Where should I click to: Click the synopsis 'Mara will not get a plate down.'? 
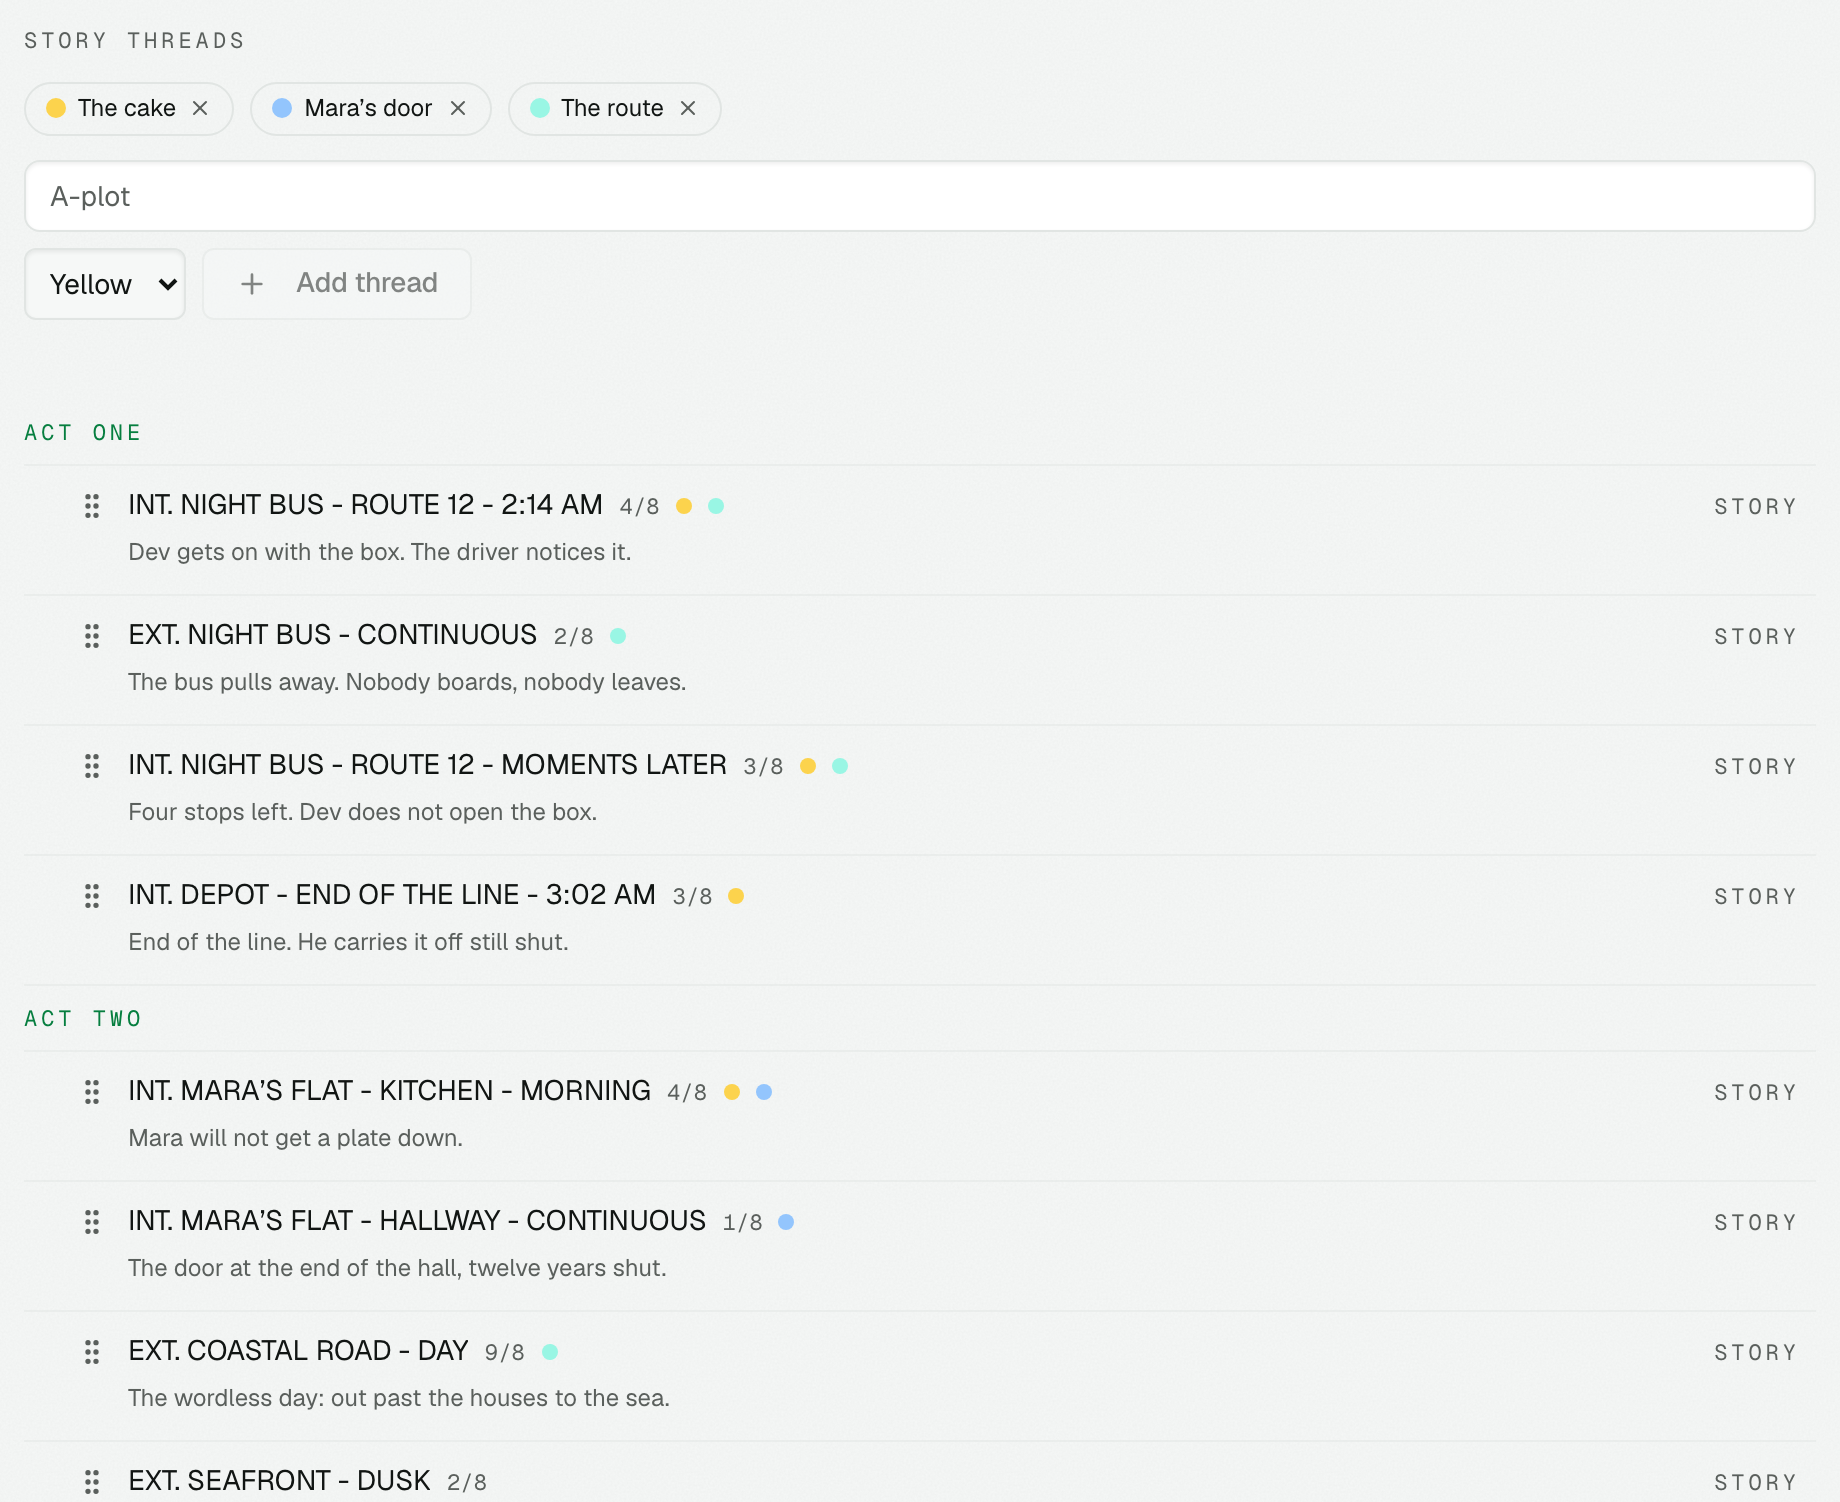point(295,1138)
